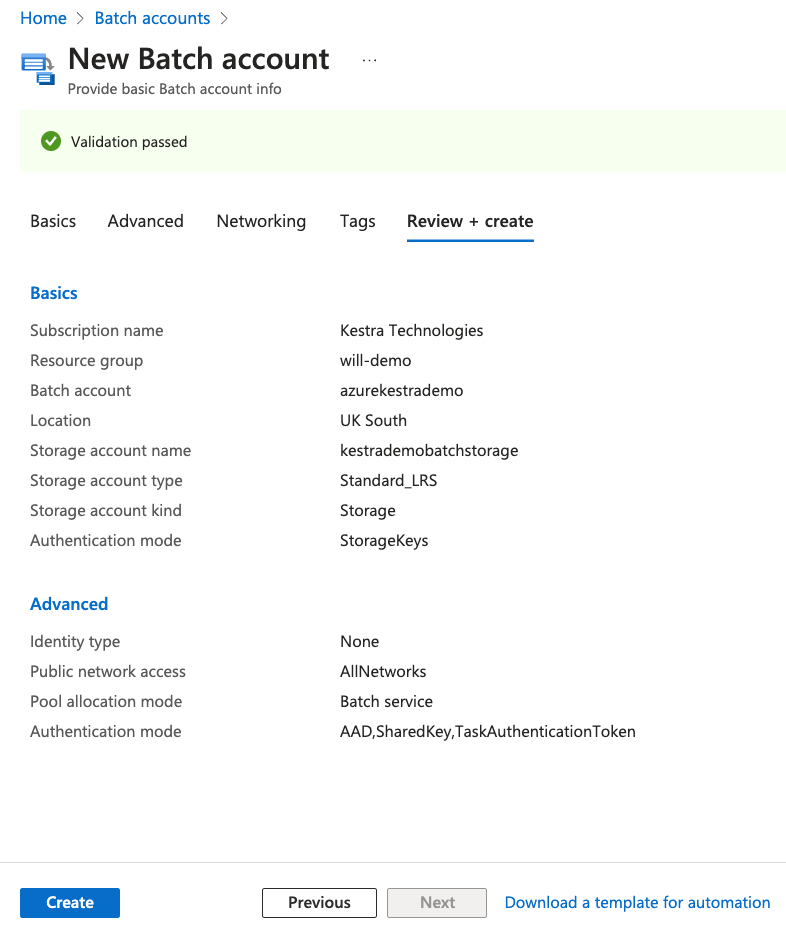Select the Tags tab
Screen dimensions: 786x930
357,221
